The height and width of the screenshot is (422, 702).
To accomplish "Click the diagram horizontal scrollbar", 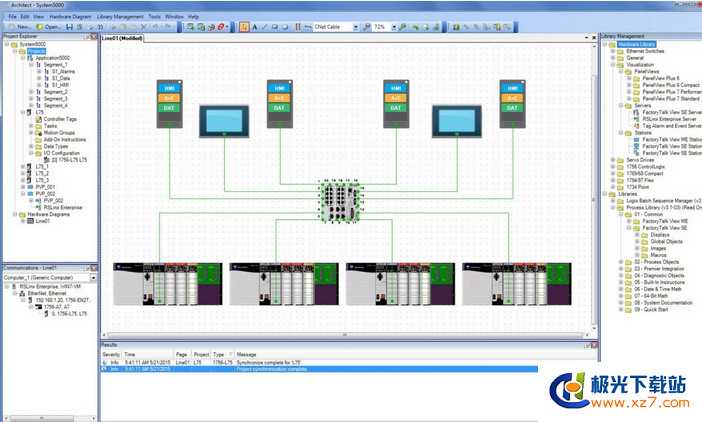I will coord(345,335).
